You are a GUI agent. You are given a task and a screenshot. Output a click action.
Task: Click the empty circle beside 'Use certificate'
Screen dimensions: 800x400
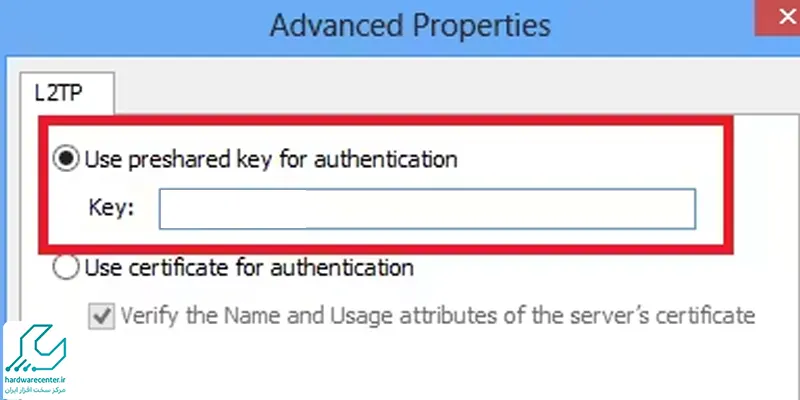(66, 267)
